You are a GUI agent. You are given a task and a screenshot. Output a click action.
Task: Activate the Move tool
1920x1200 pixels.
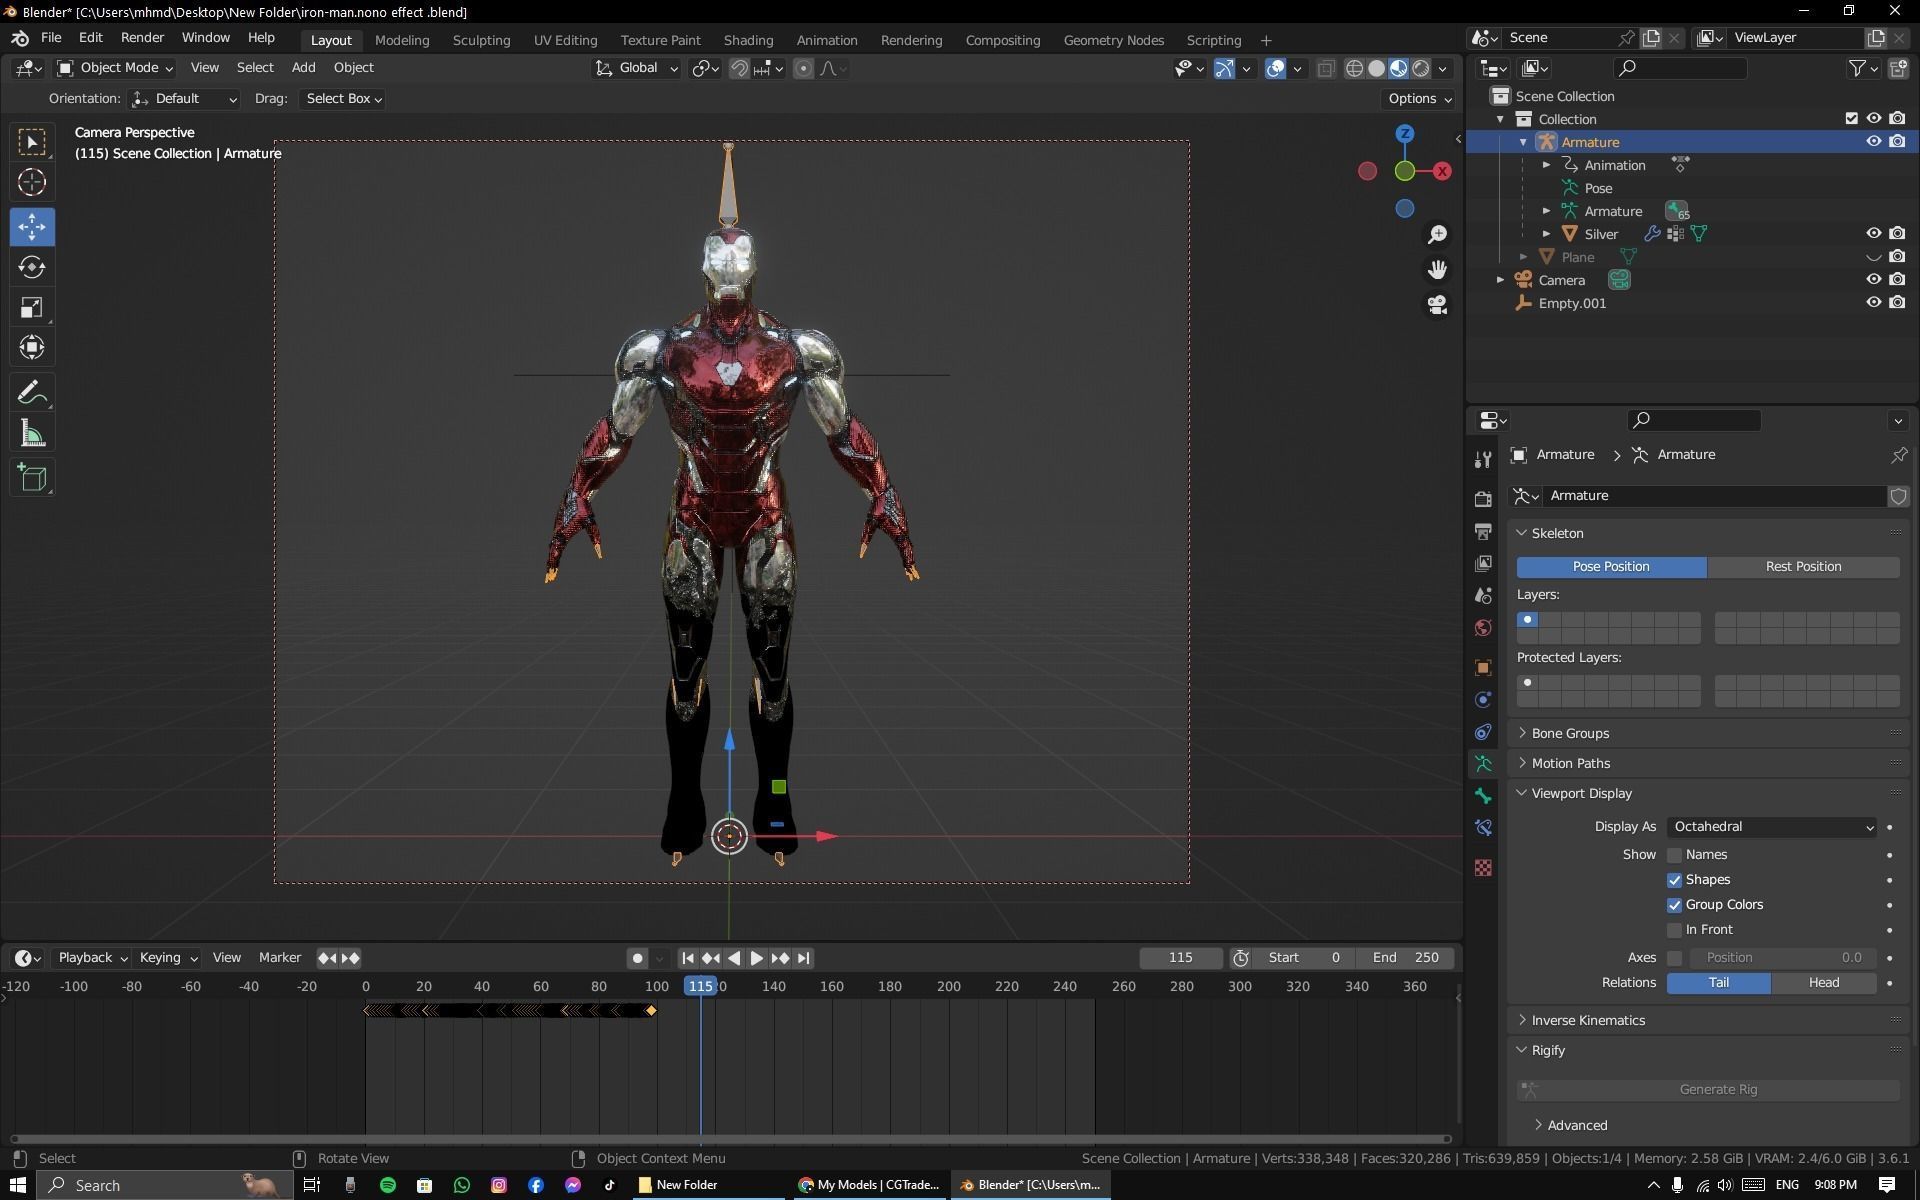32,227
